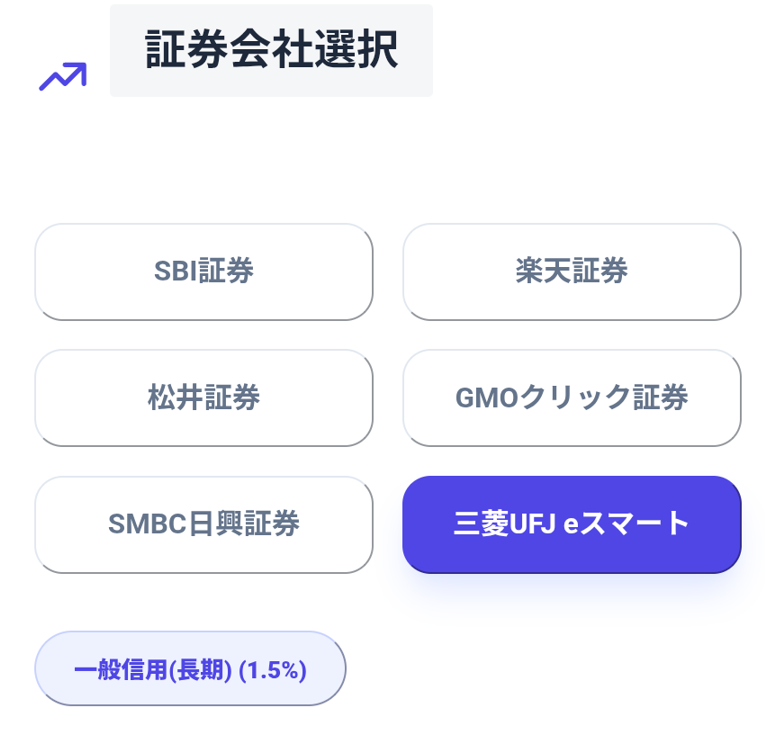Set broker to Rakuten (楽天証券)
Screen dimensions: 765x729
pyautogui.click(x=571, y=271)
